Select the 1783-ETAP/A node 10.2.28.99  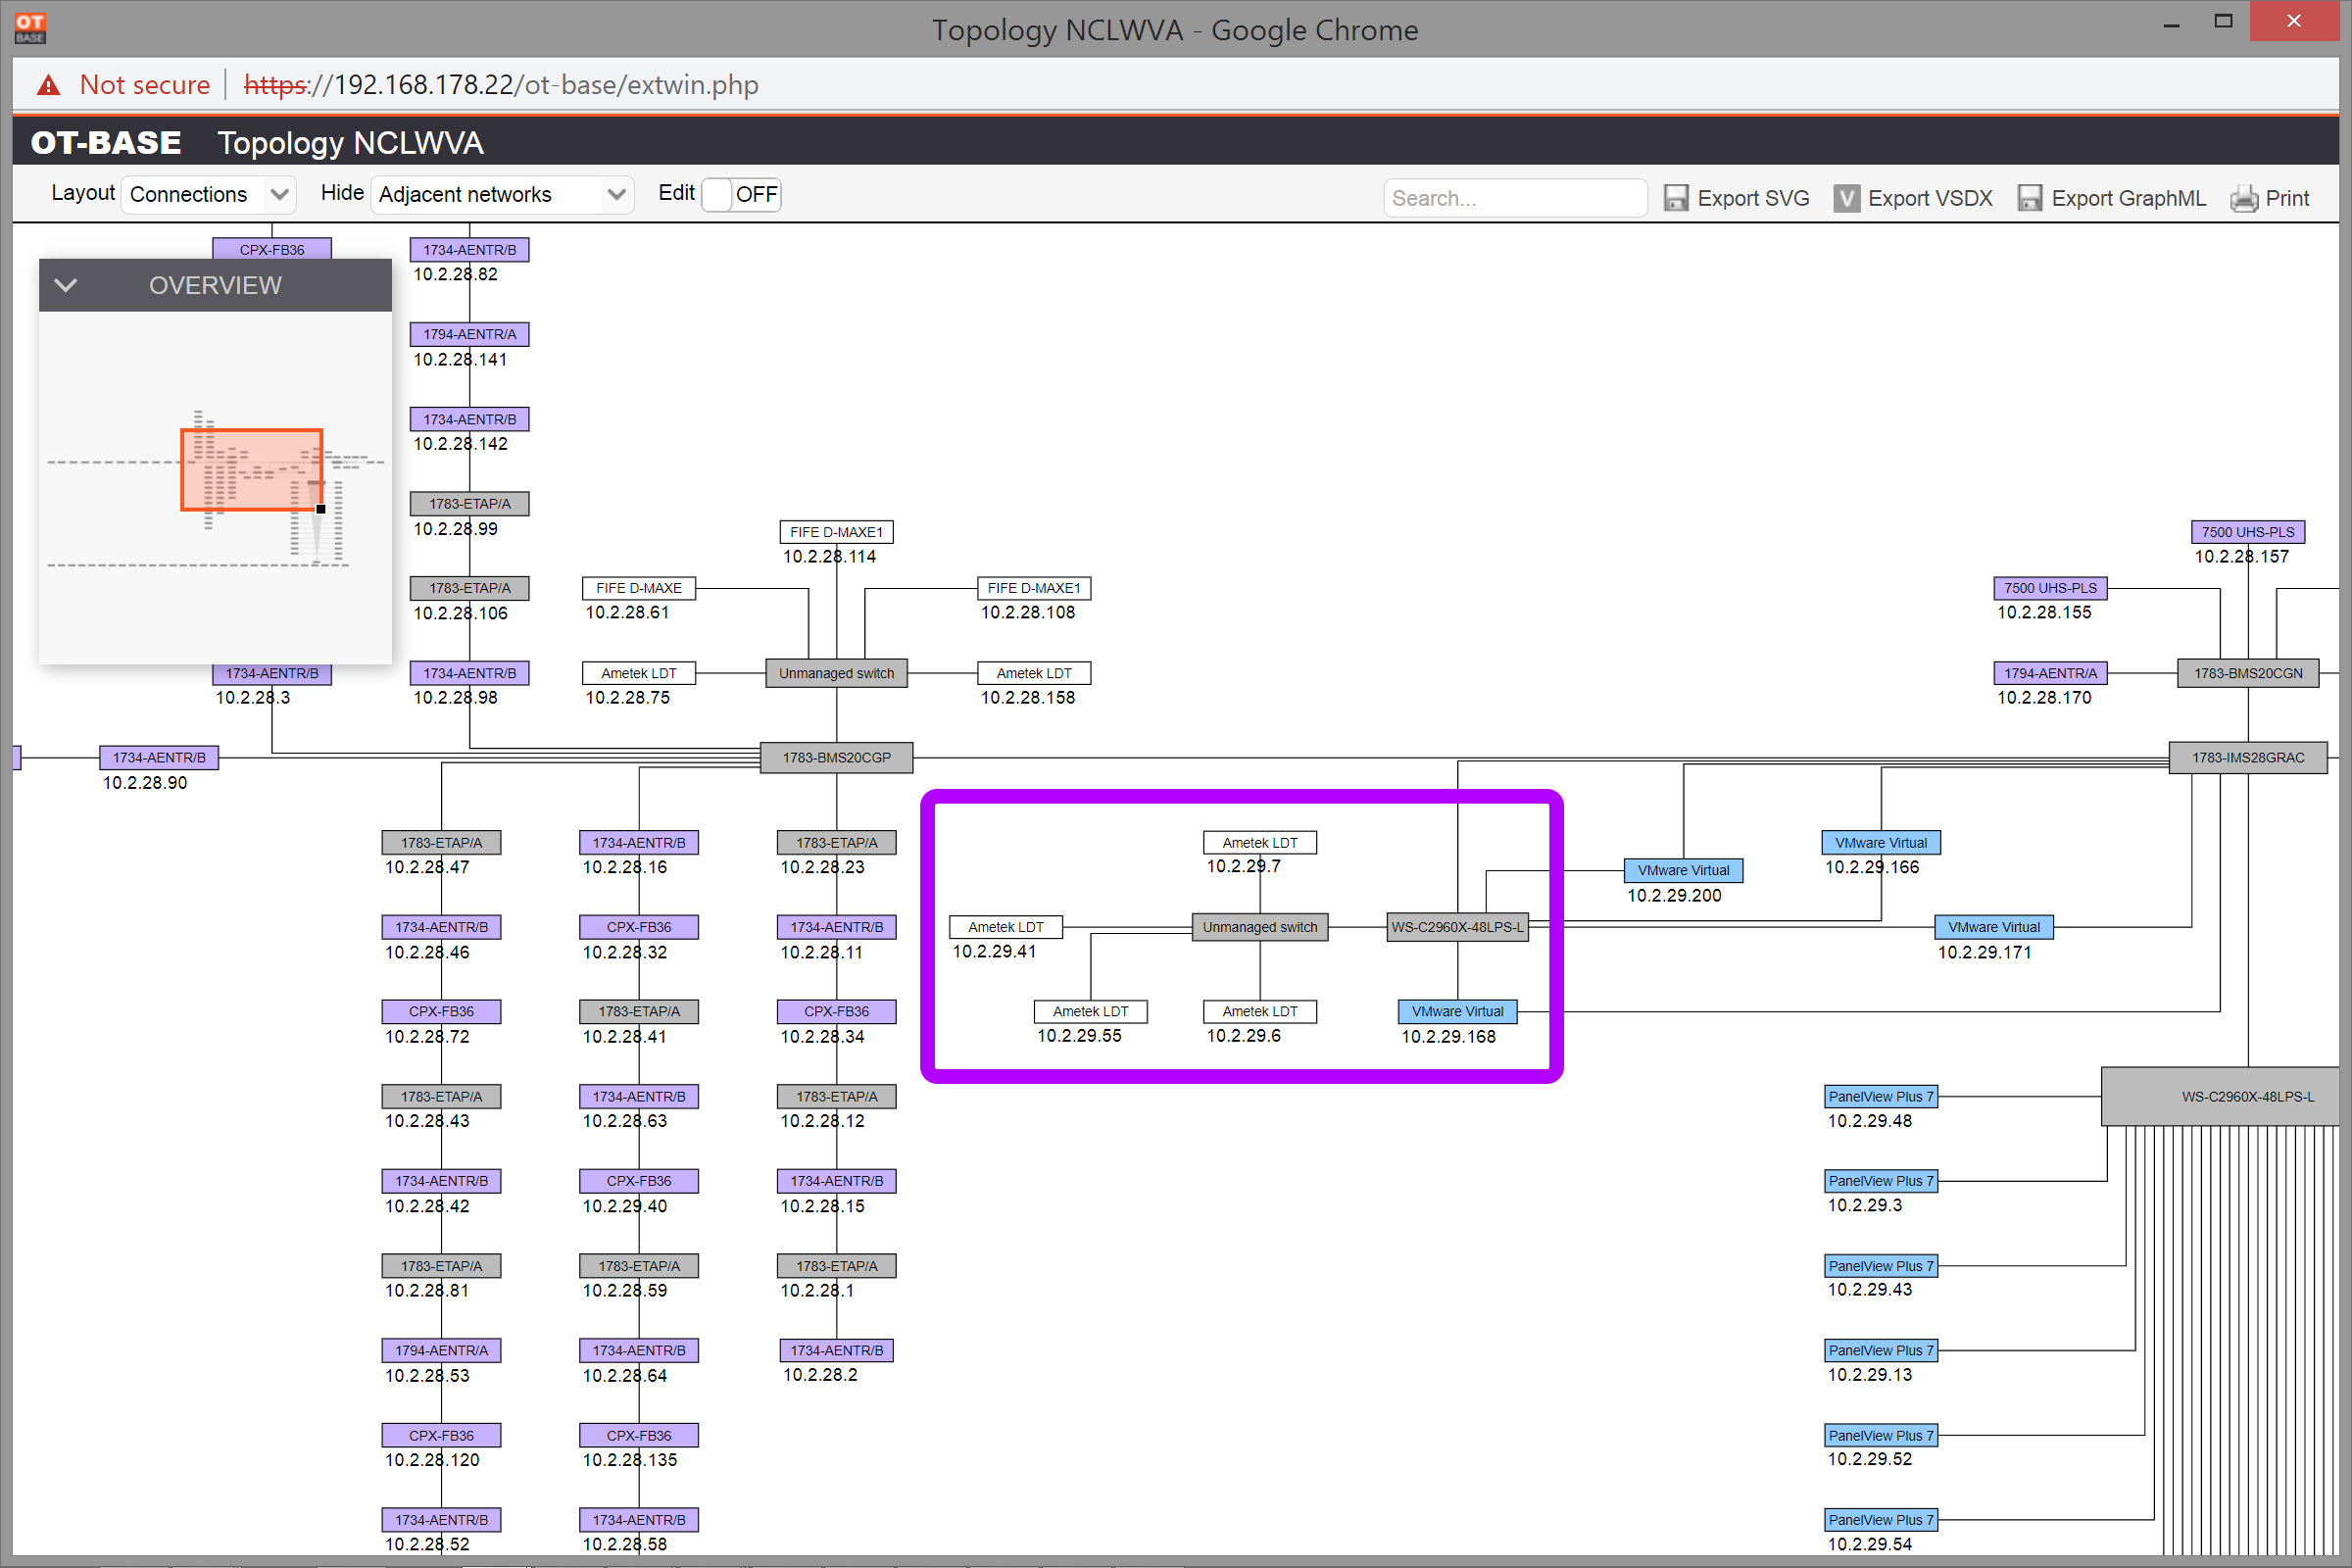470,504
